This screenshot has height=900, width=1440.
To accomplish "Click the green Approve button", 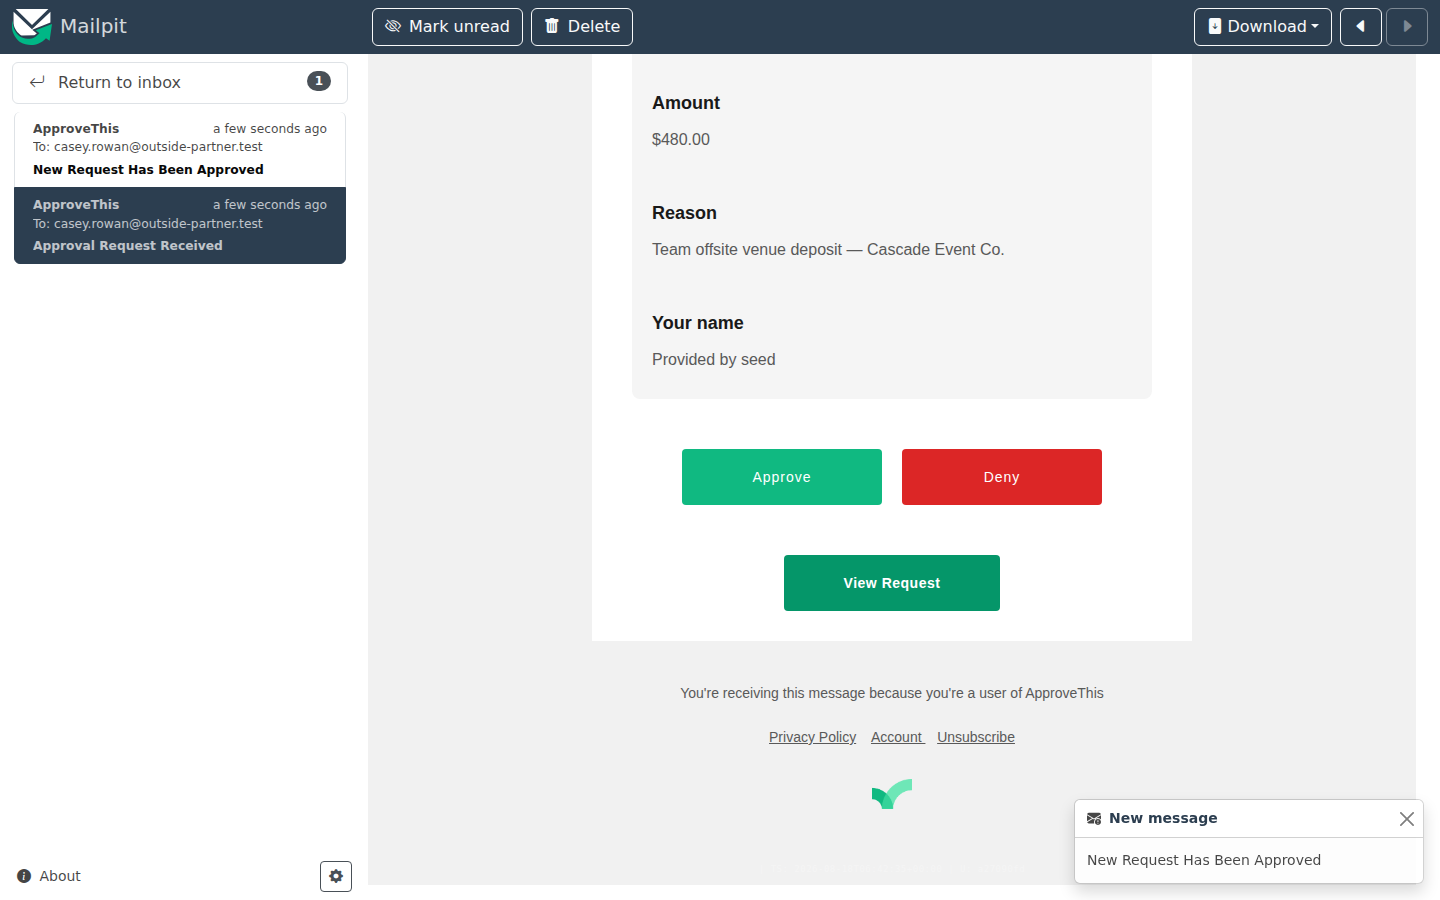I will (782, 477).
